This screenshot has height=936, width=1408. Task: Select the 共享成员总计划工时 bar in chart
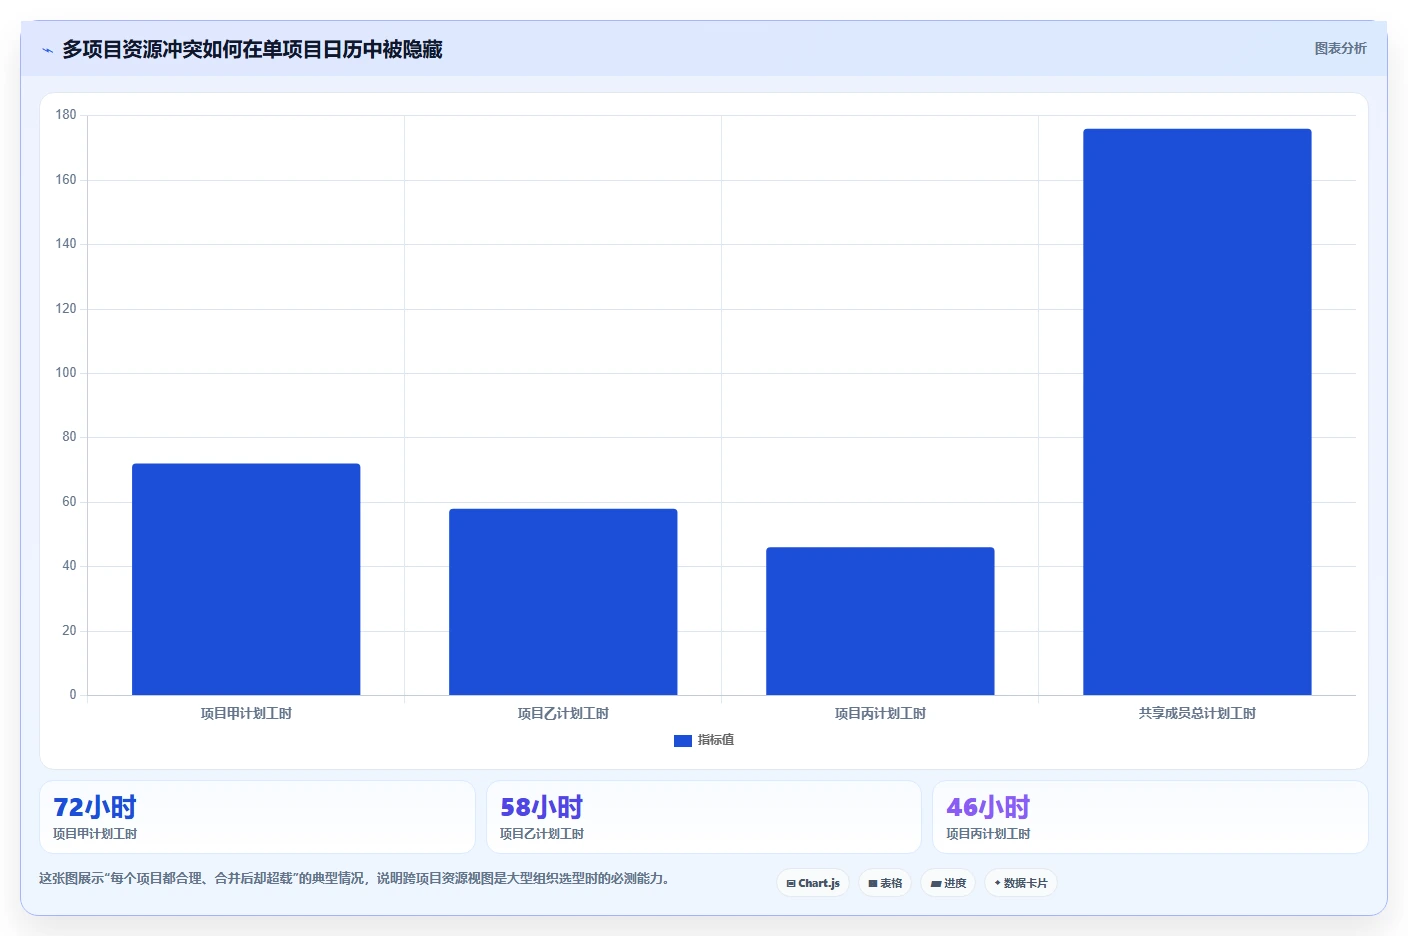[1197, 412]
